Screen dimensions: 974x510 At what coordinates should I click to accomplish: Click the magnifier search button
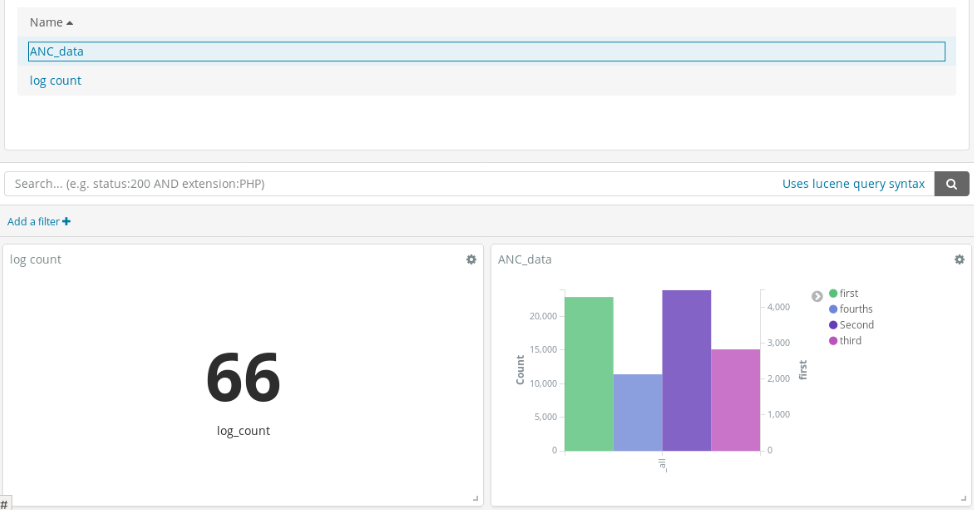click(x=951, y=184)
